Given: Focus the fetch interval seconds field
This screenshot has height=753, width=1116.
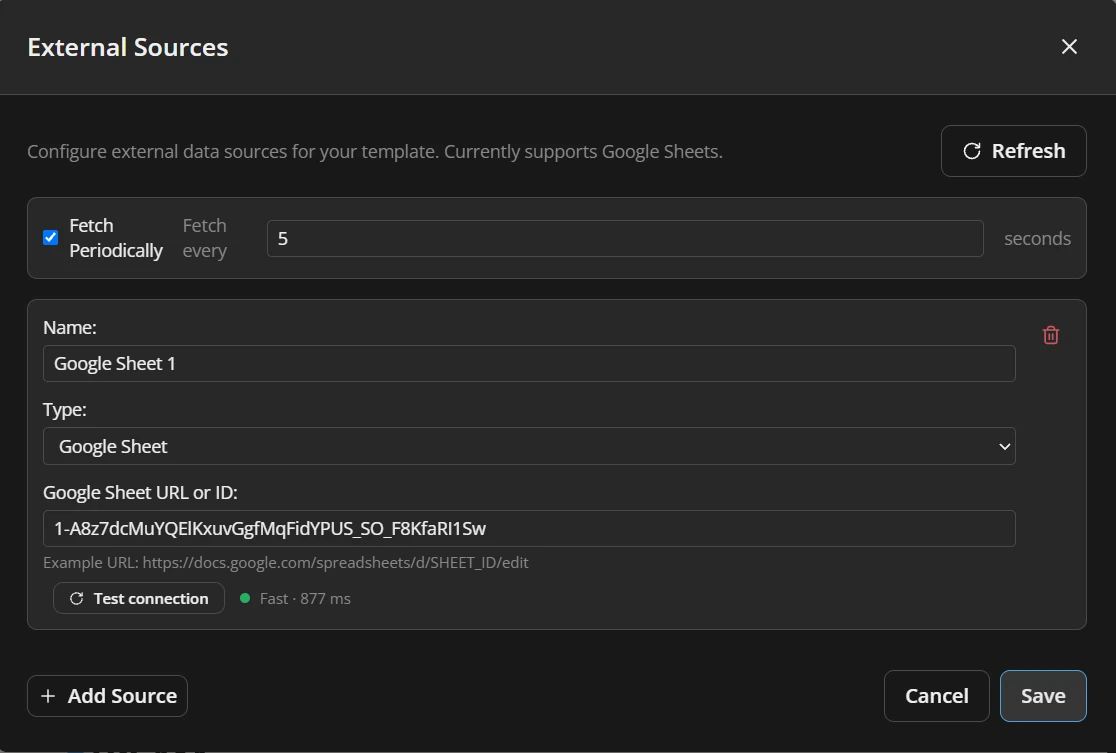Looking at the screenshot, I should point(625,238).
